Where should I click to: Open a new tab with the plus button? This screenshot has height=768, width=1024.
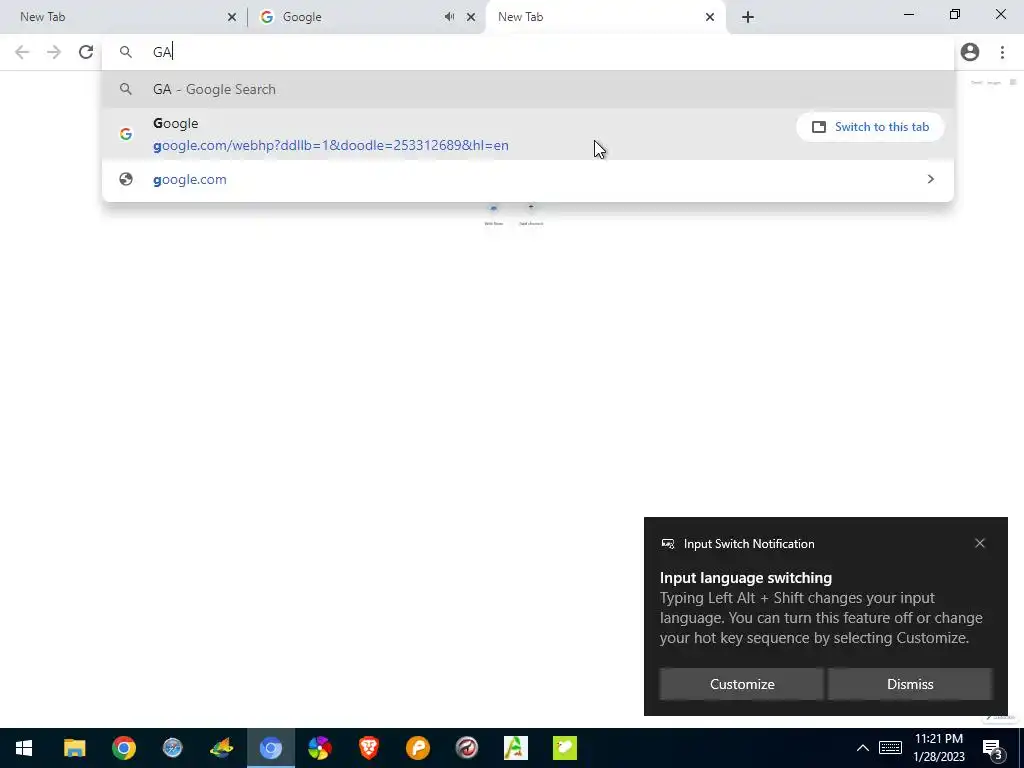(x=748, y=17)
